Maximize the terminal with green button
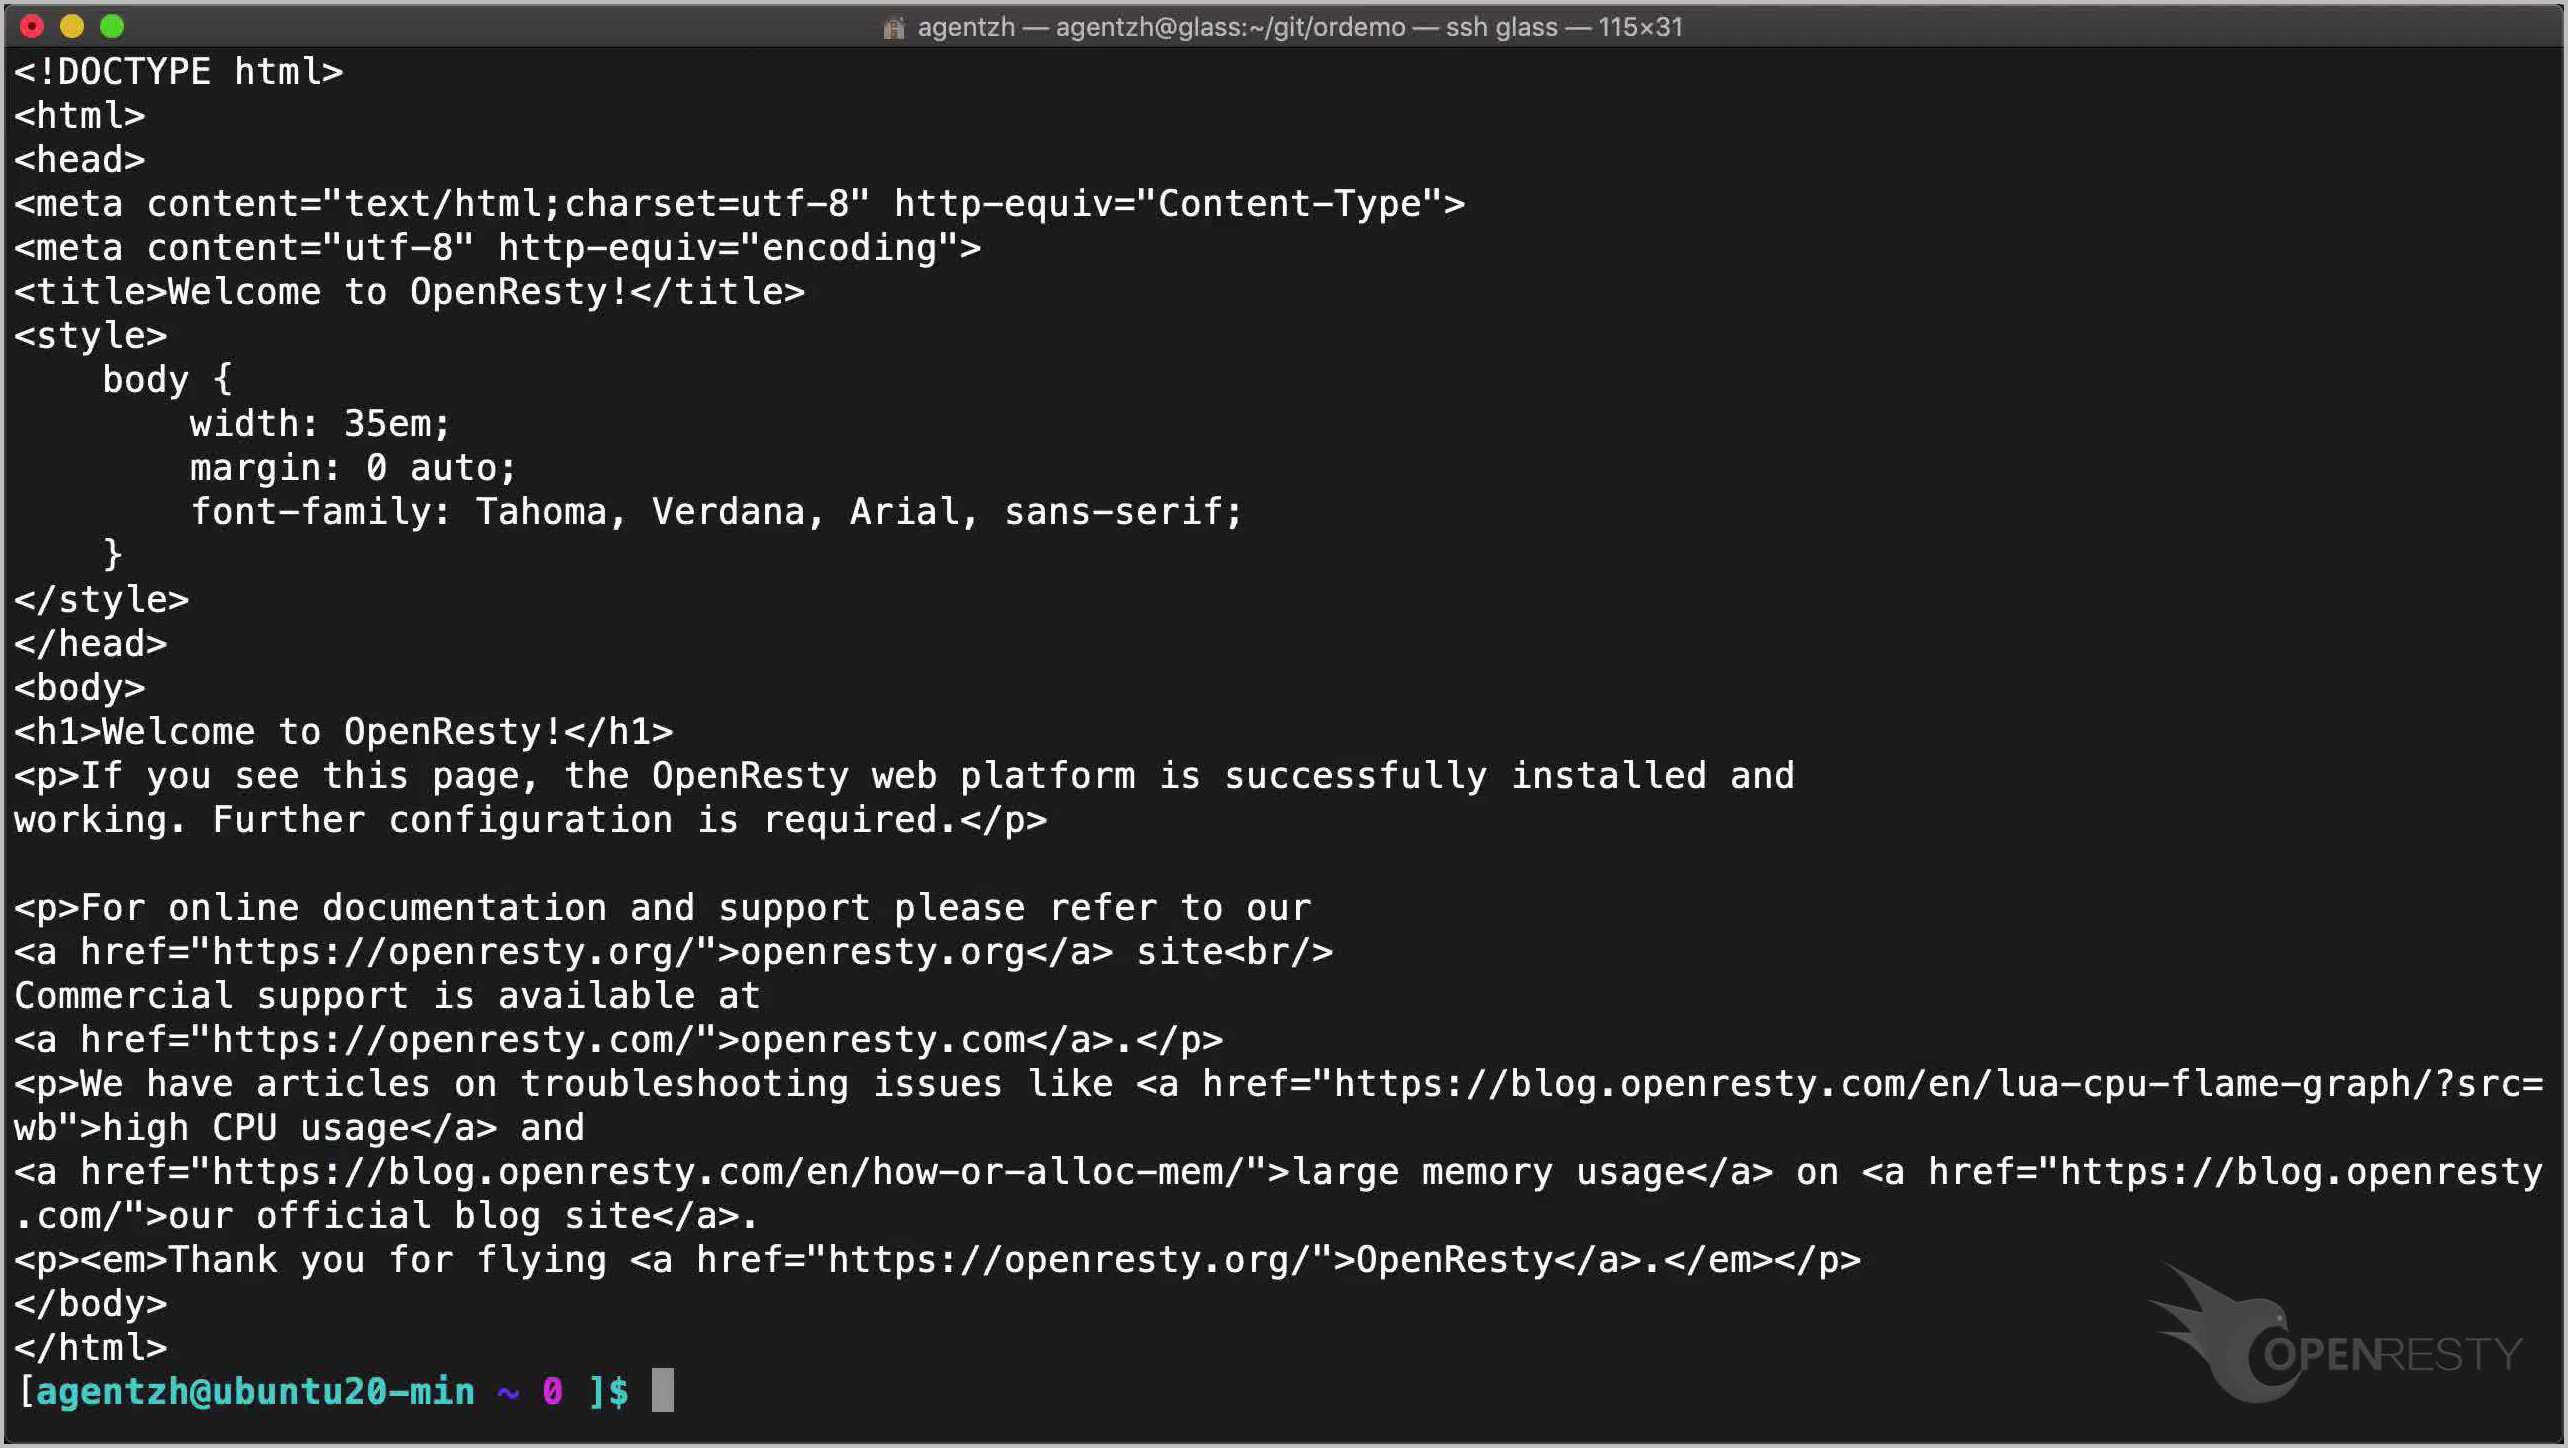2568x1448 pixels. (112, 27)
